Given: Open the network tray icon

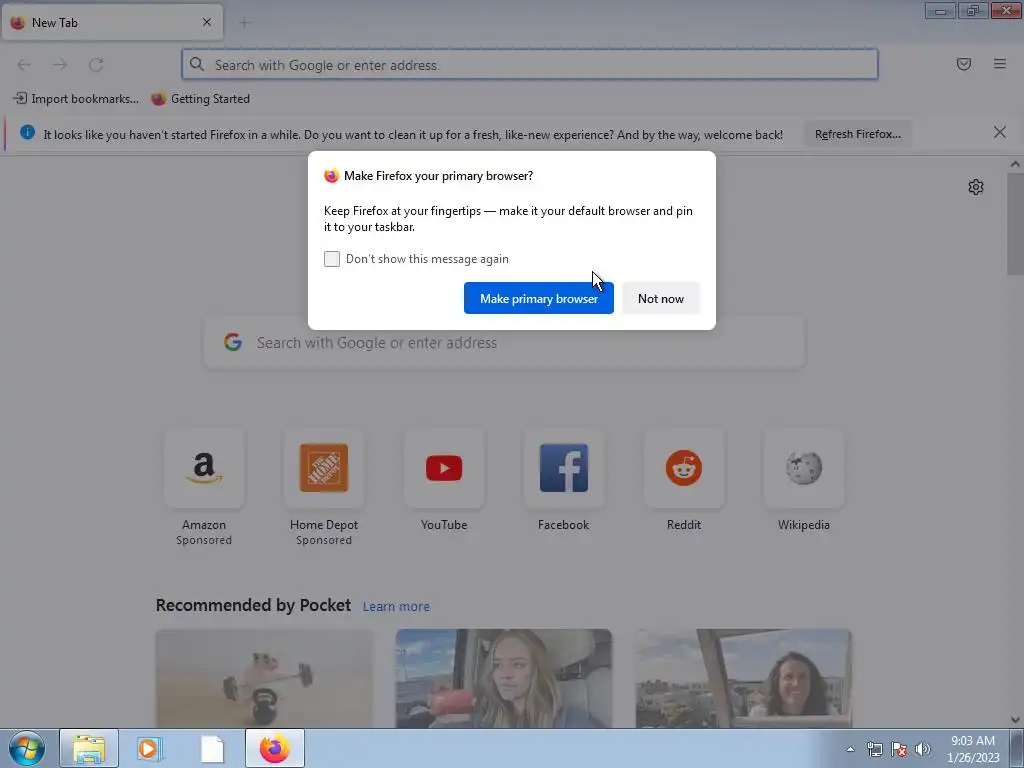Looking at the screenshot, I should 874,749.
